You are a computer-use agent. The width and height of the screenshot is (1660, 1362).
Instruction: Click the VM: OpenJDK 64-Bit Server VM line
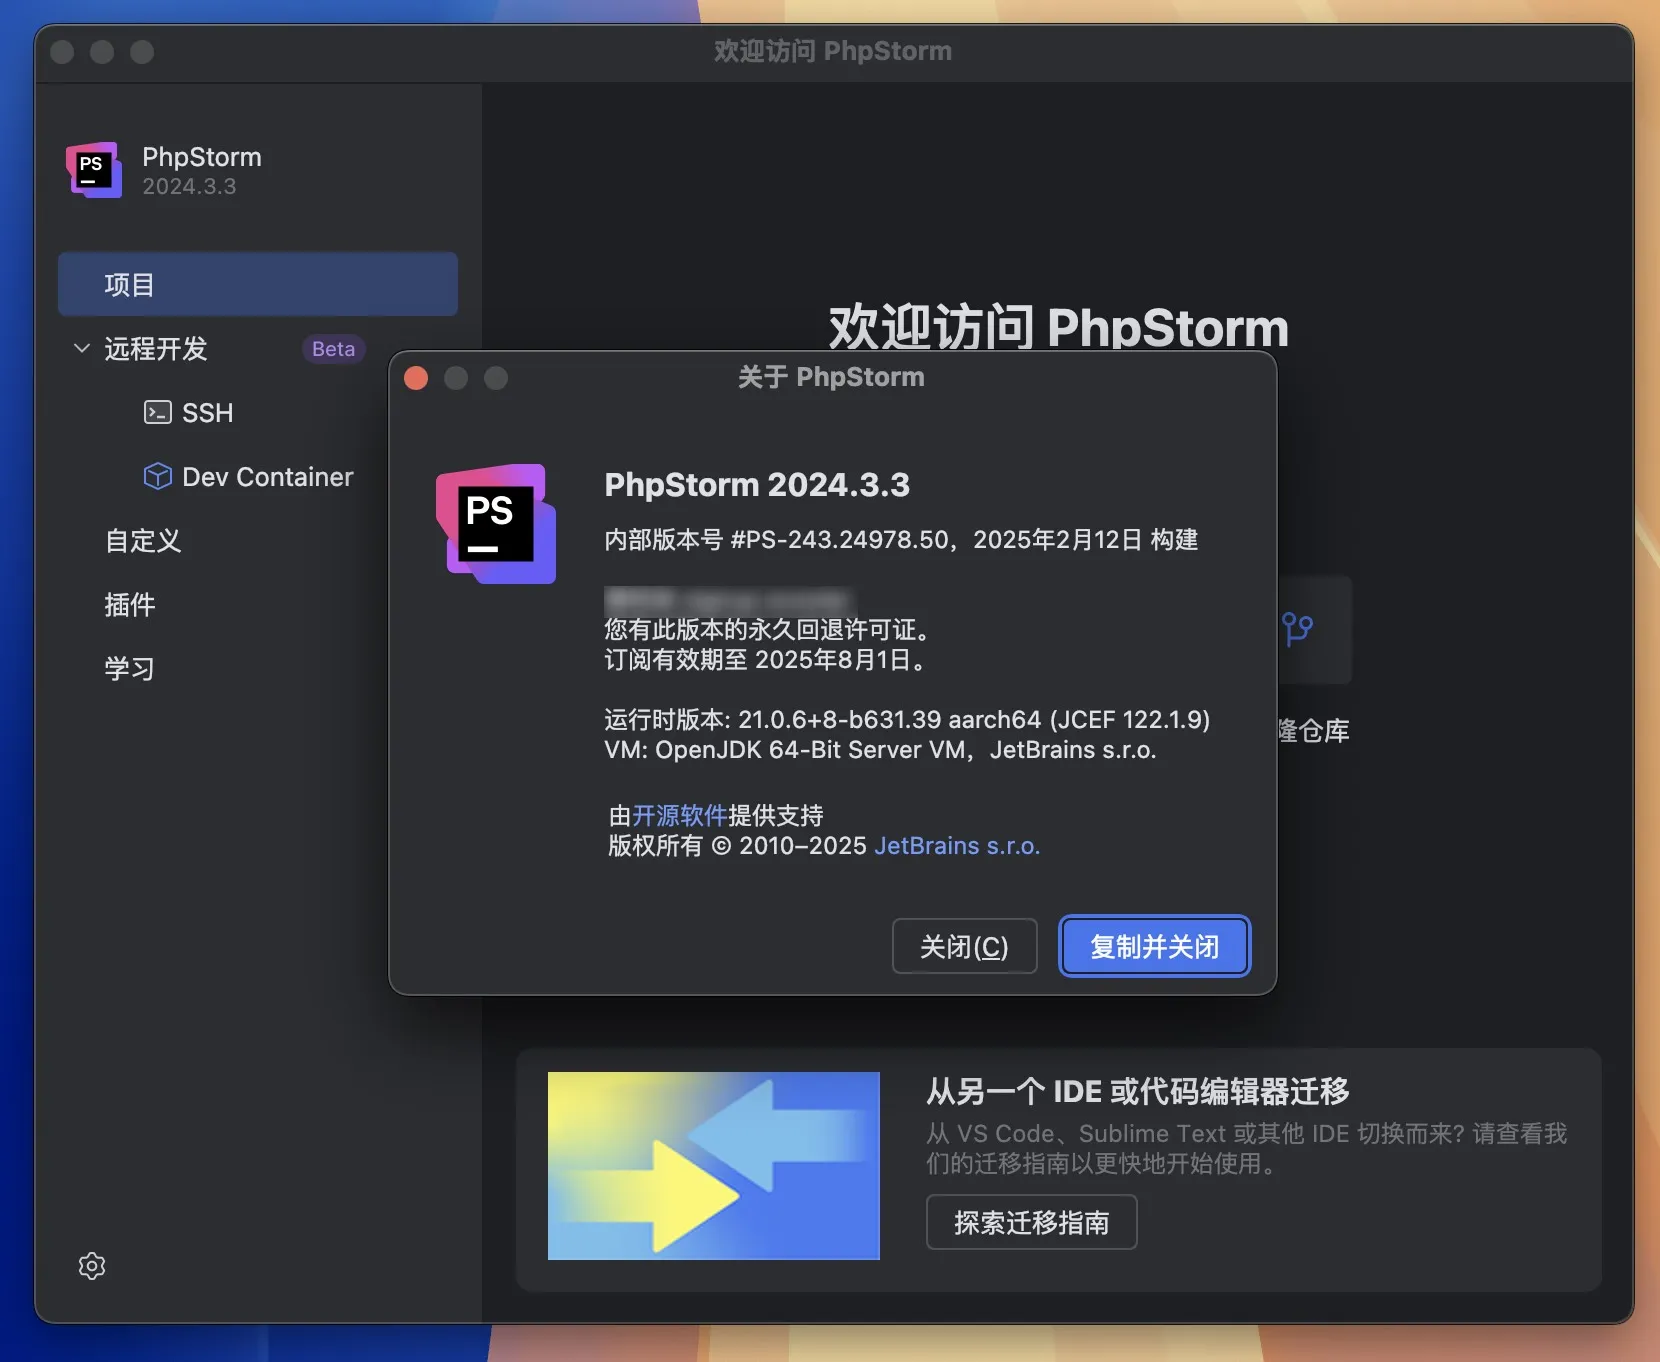point(880,750)
